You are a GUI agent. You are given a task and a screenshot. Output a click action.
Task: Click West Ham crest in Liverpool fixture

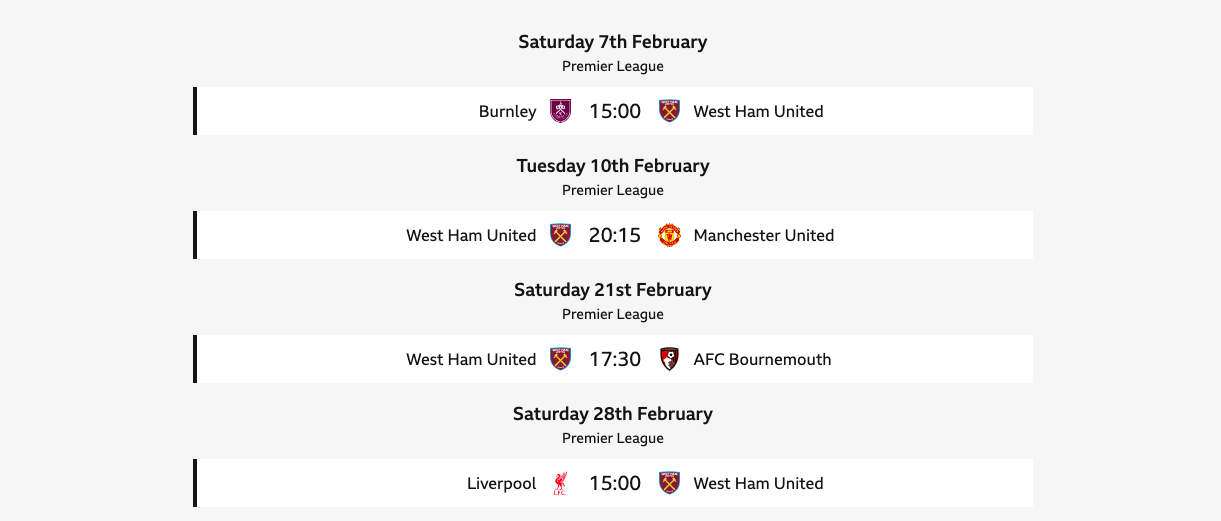tap(669, 483)
